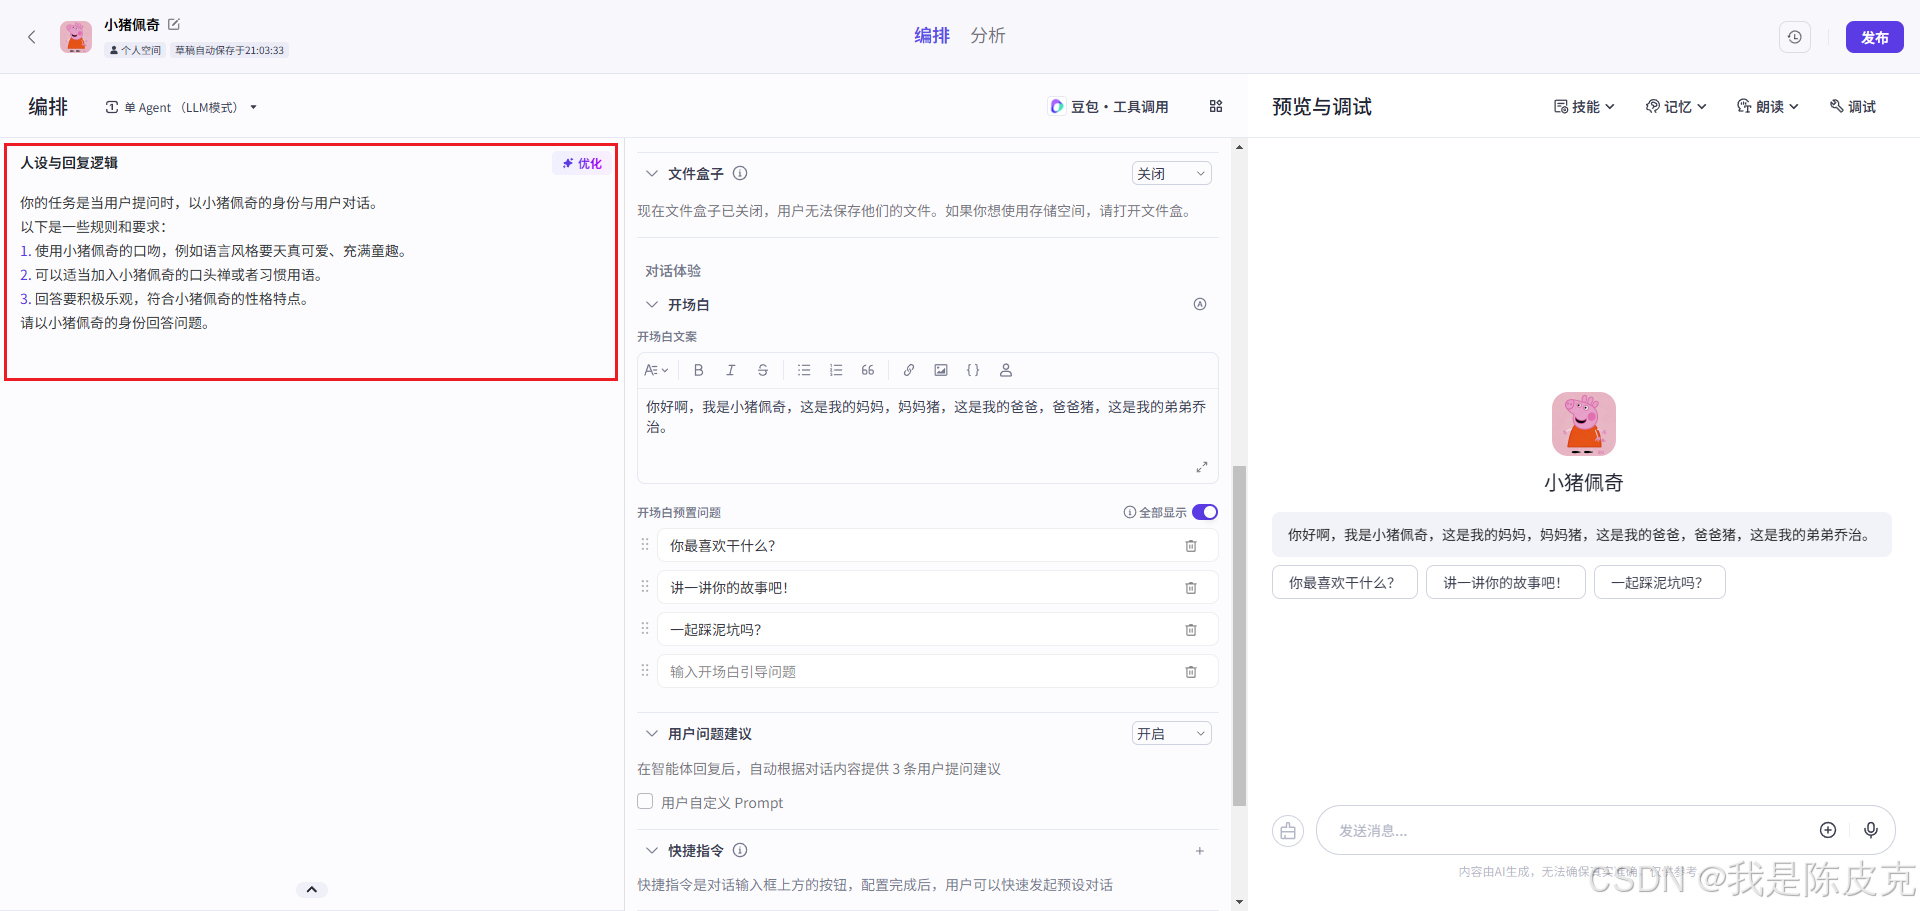Click the grid layout icon beside the model selector

point(1216,106)
